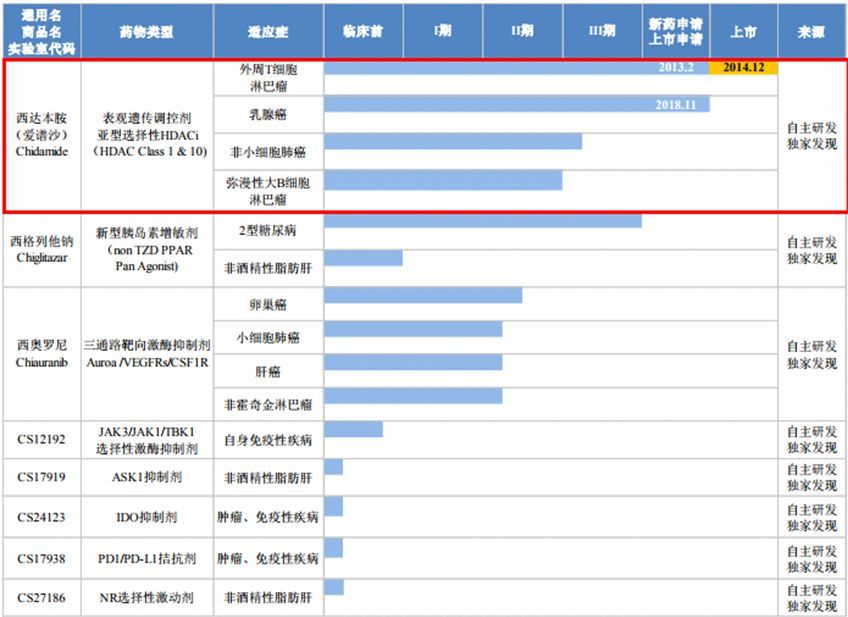Select the 西格列他钠 Chiglitazar drug cell

(42, 249)
